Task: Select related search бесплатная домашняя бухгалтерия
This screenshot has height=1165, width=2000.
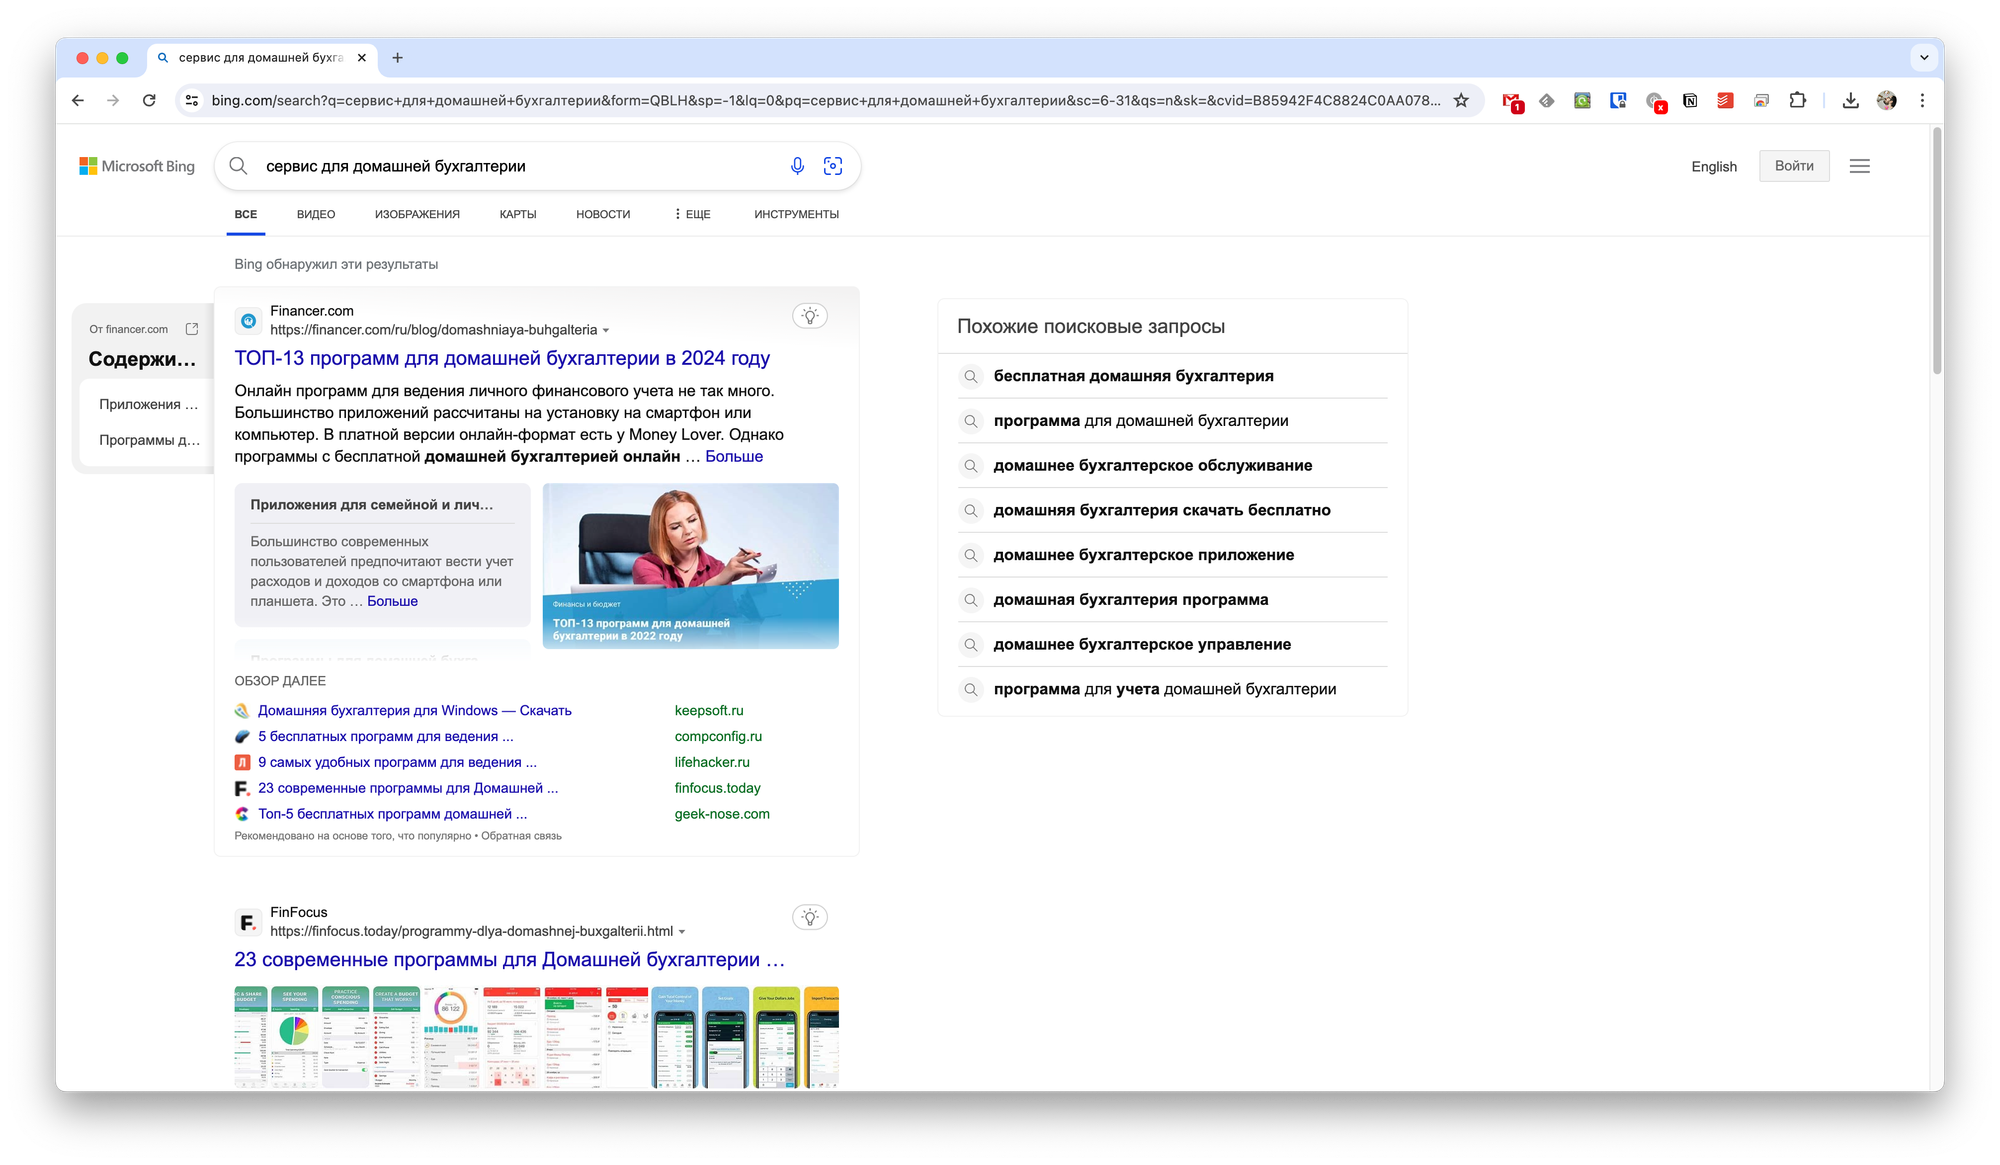Action: click(x=1133, y=376)
